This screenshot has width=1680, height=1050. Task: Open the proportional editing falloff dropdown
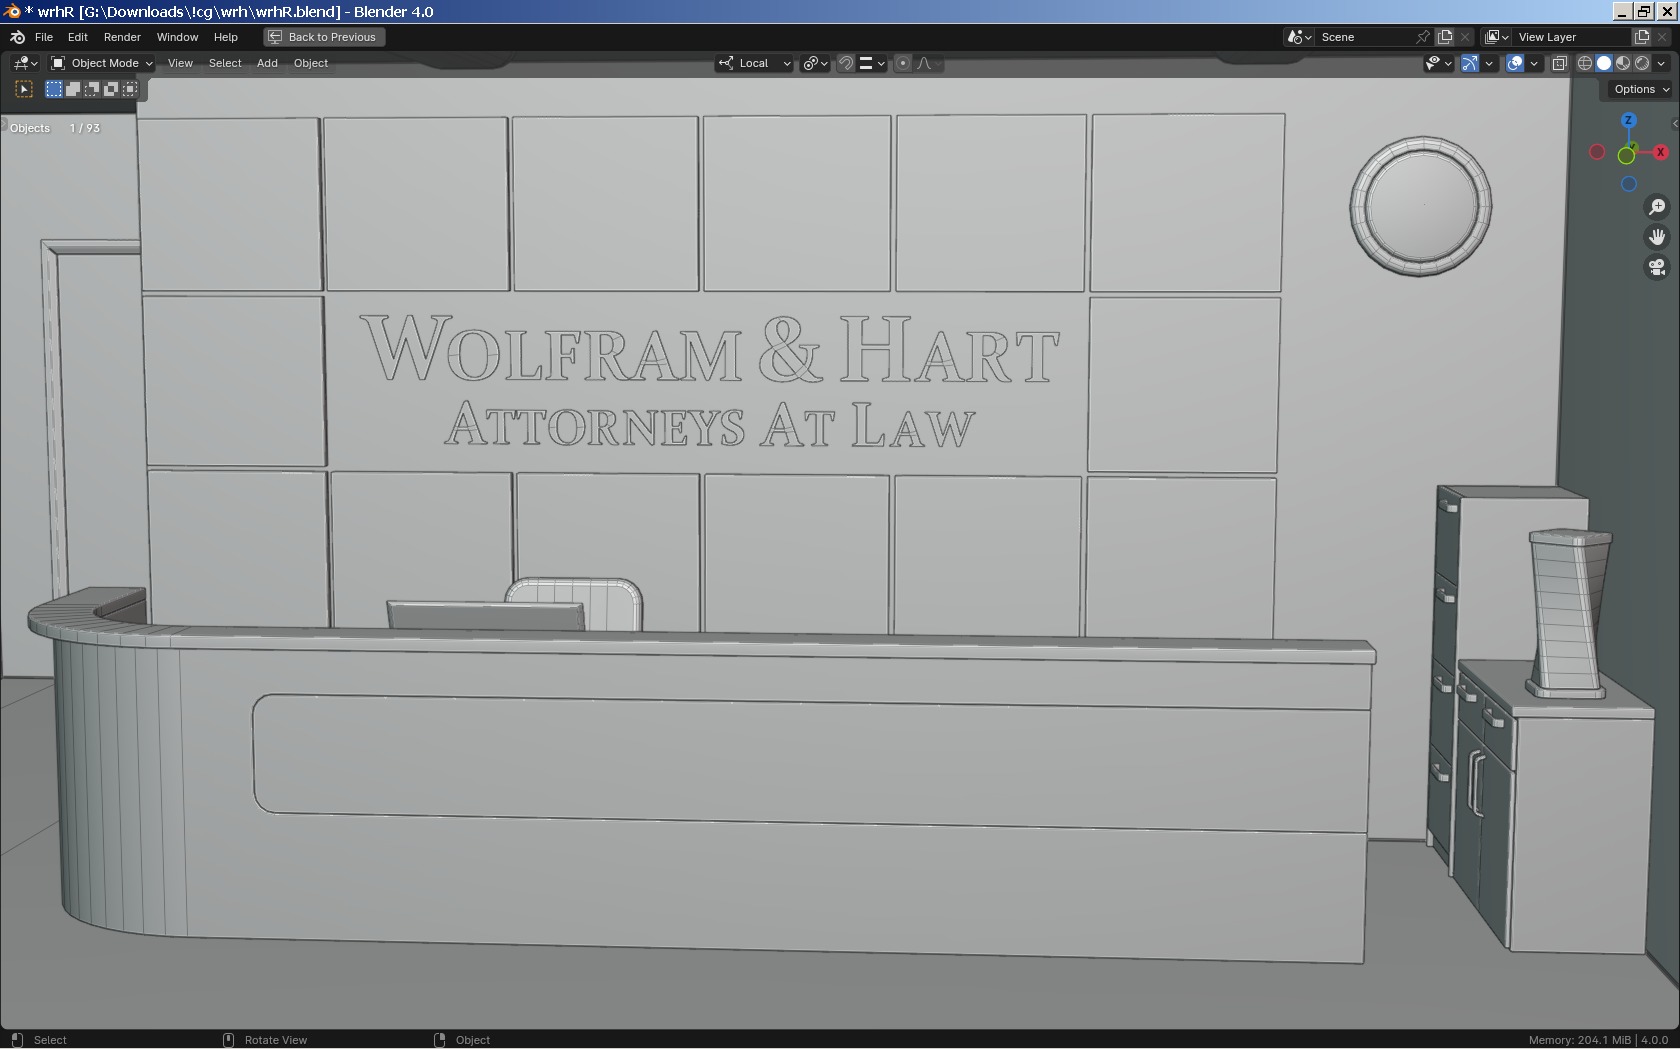928,63
